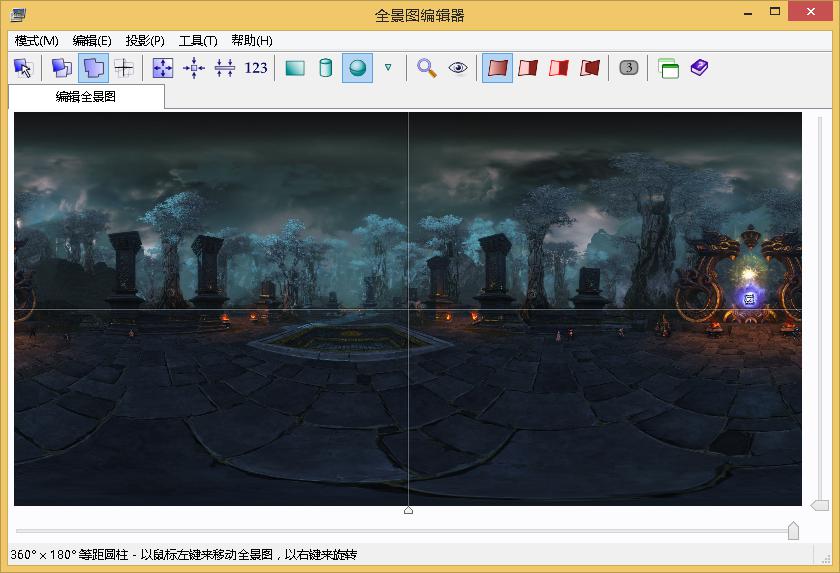
Task: Select the third red panel icon
Action: click(559, 68)
